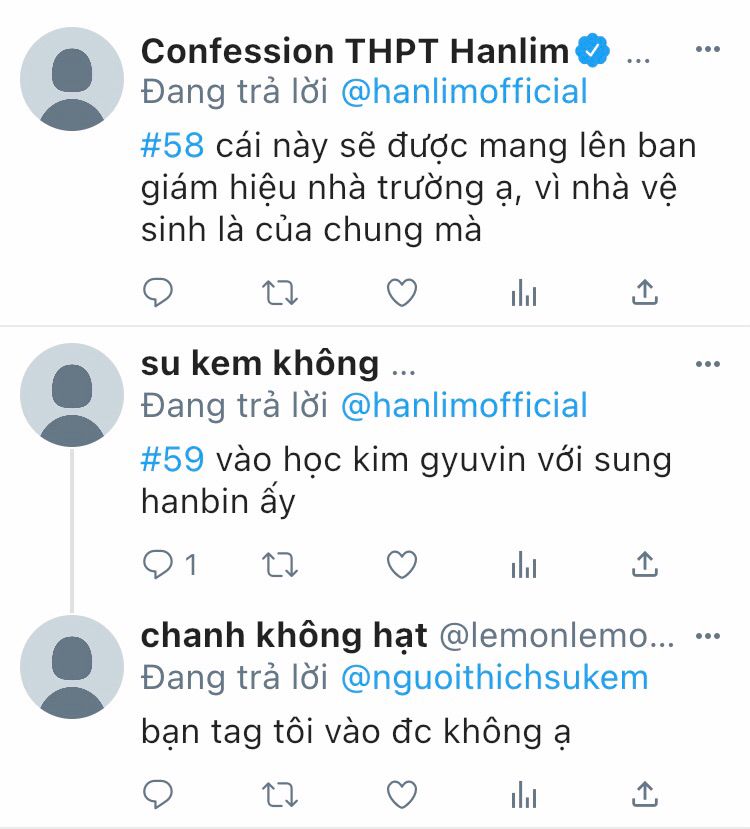Like chanh không hạt's reply
Image resolution: width=750 pixels, height=829 pixels.
402,795
